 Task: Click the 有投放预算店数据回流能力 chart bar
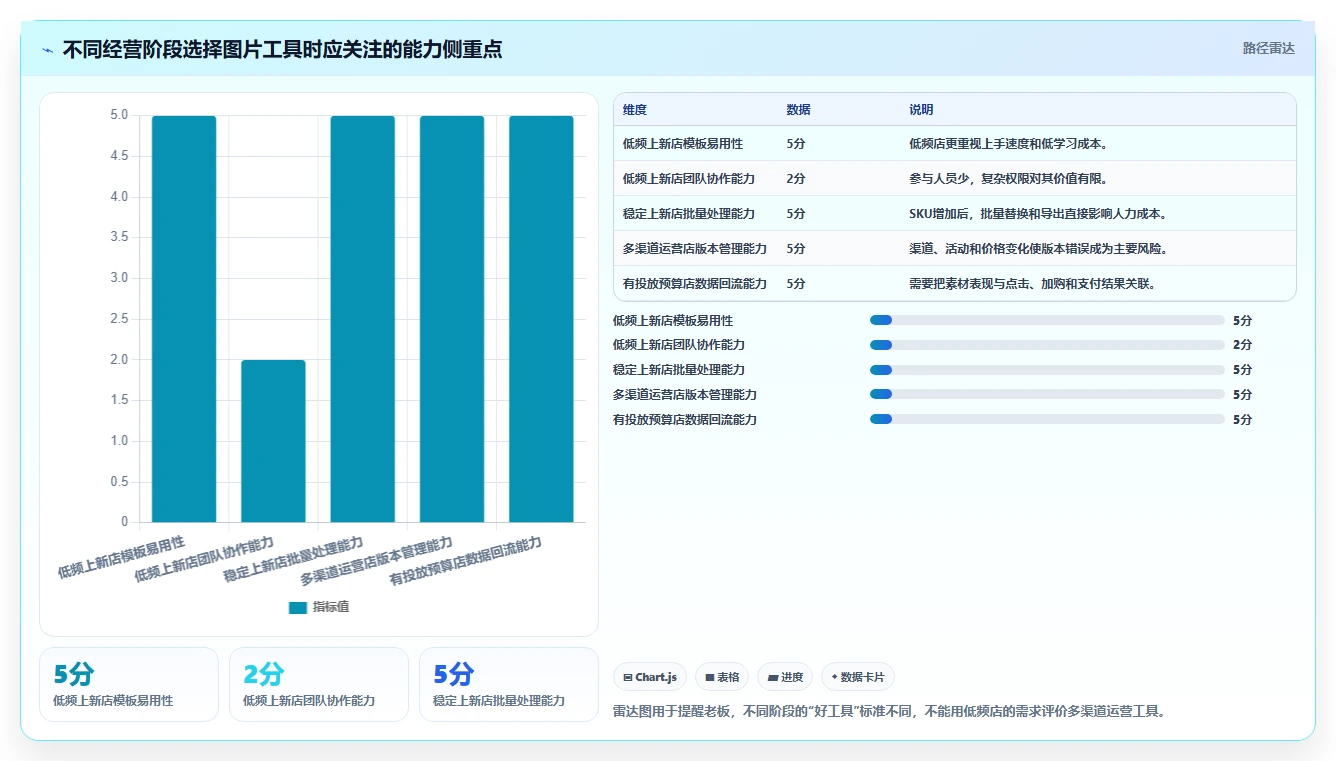coord(541,319)
